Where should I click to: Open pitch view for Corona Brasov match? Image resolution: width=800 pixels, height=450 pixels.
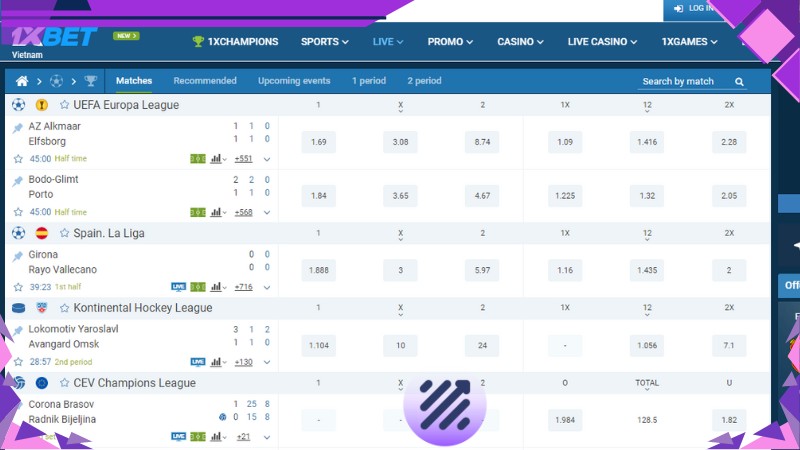tap(198, 437)
